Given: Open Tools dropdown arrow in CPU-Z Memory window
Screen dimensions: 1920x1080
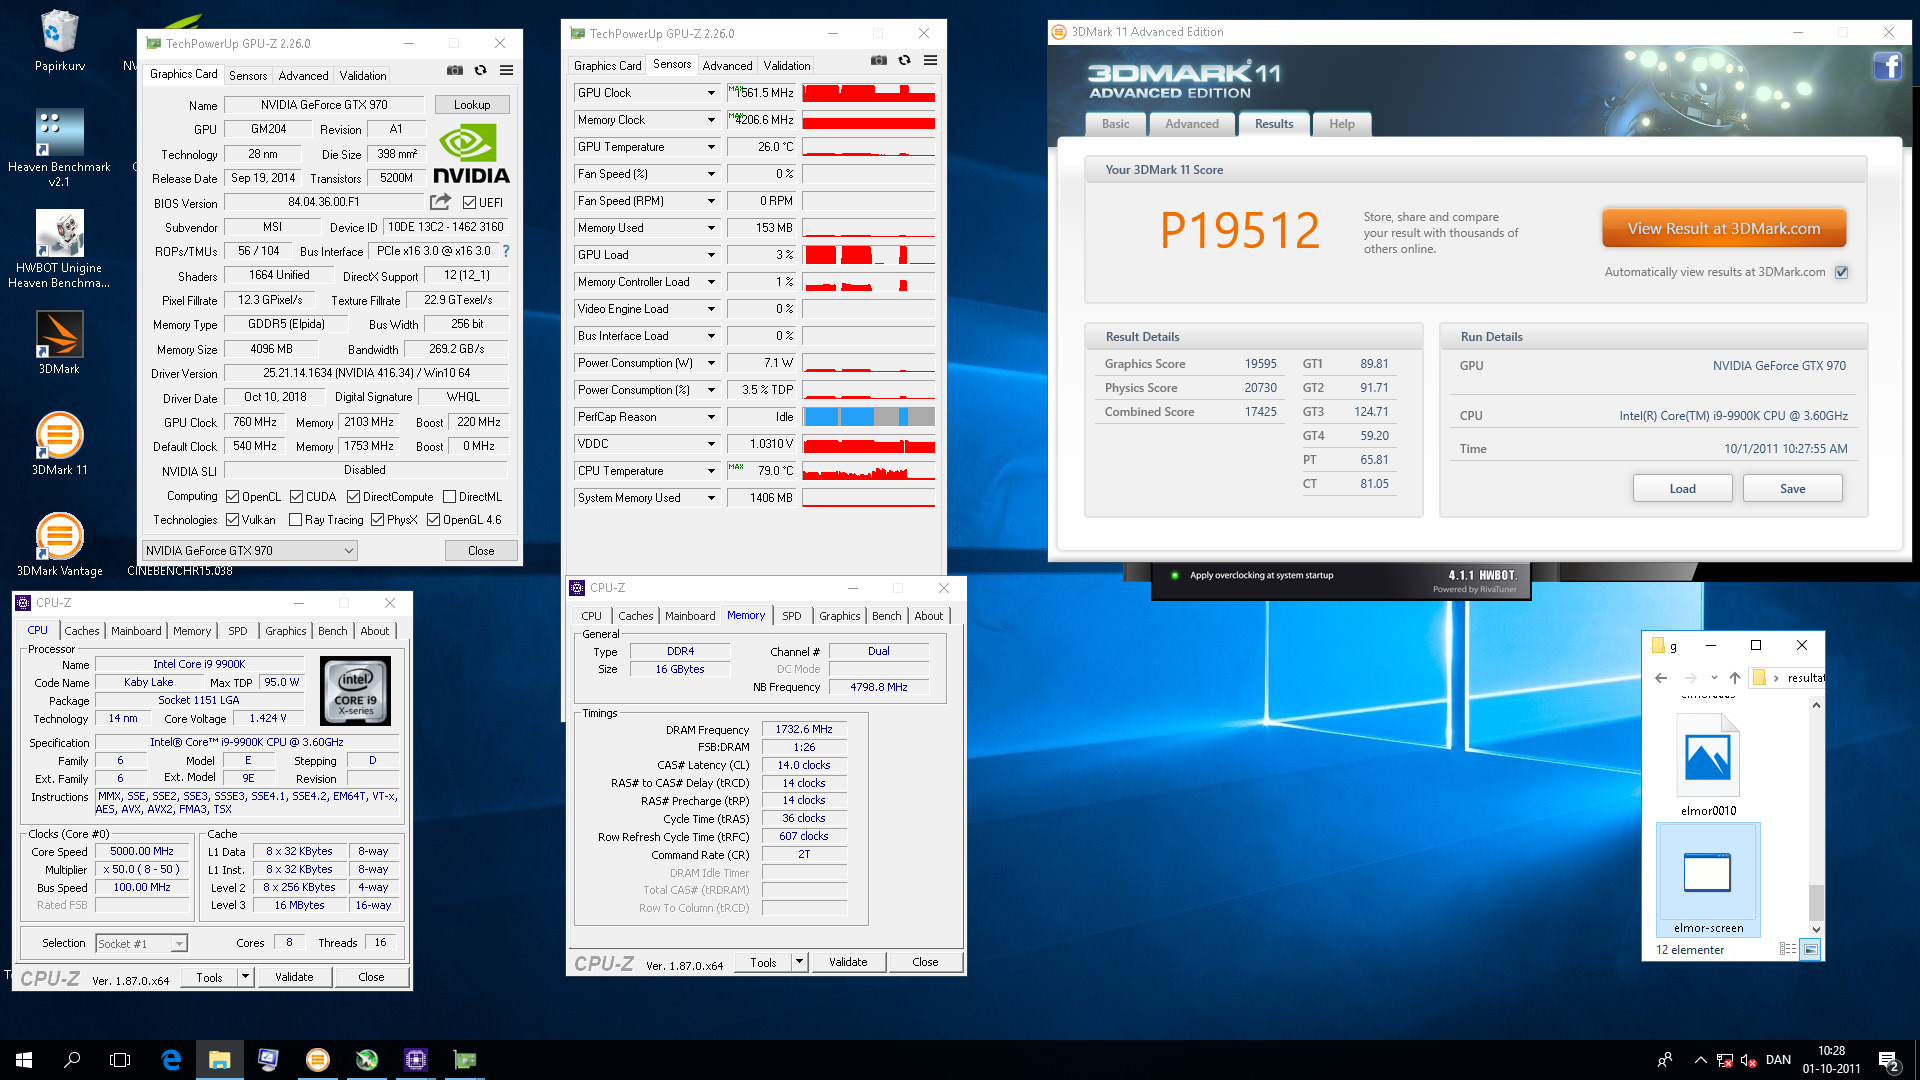Looking at the screenshot, I should (x=799, y=962).
